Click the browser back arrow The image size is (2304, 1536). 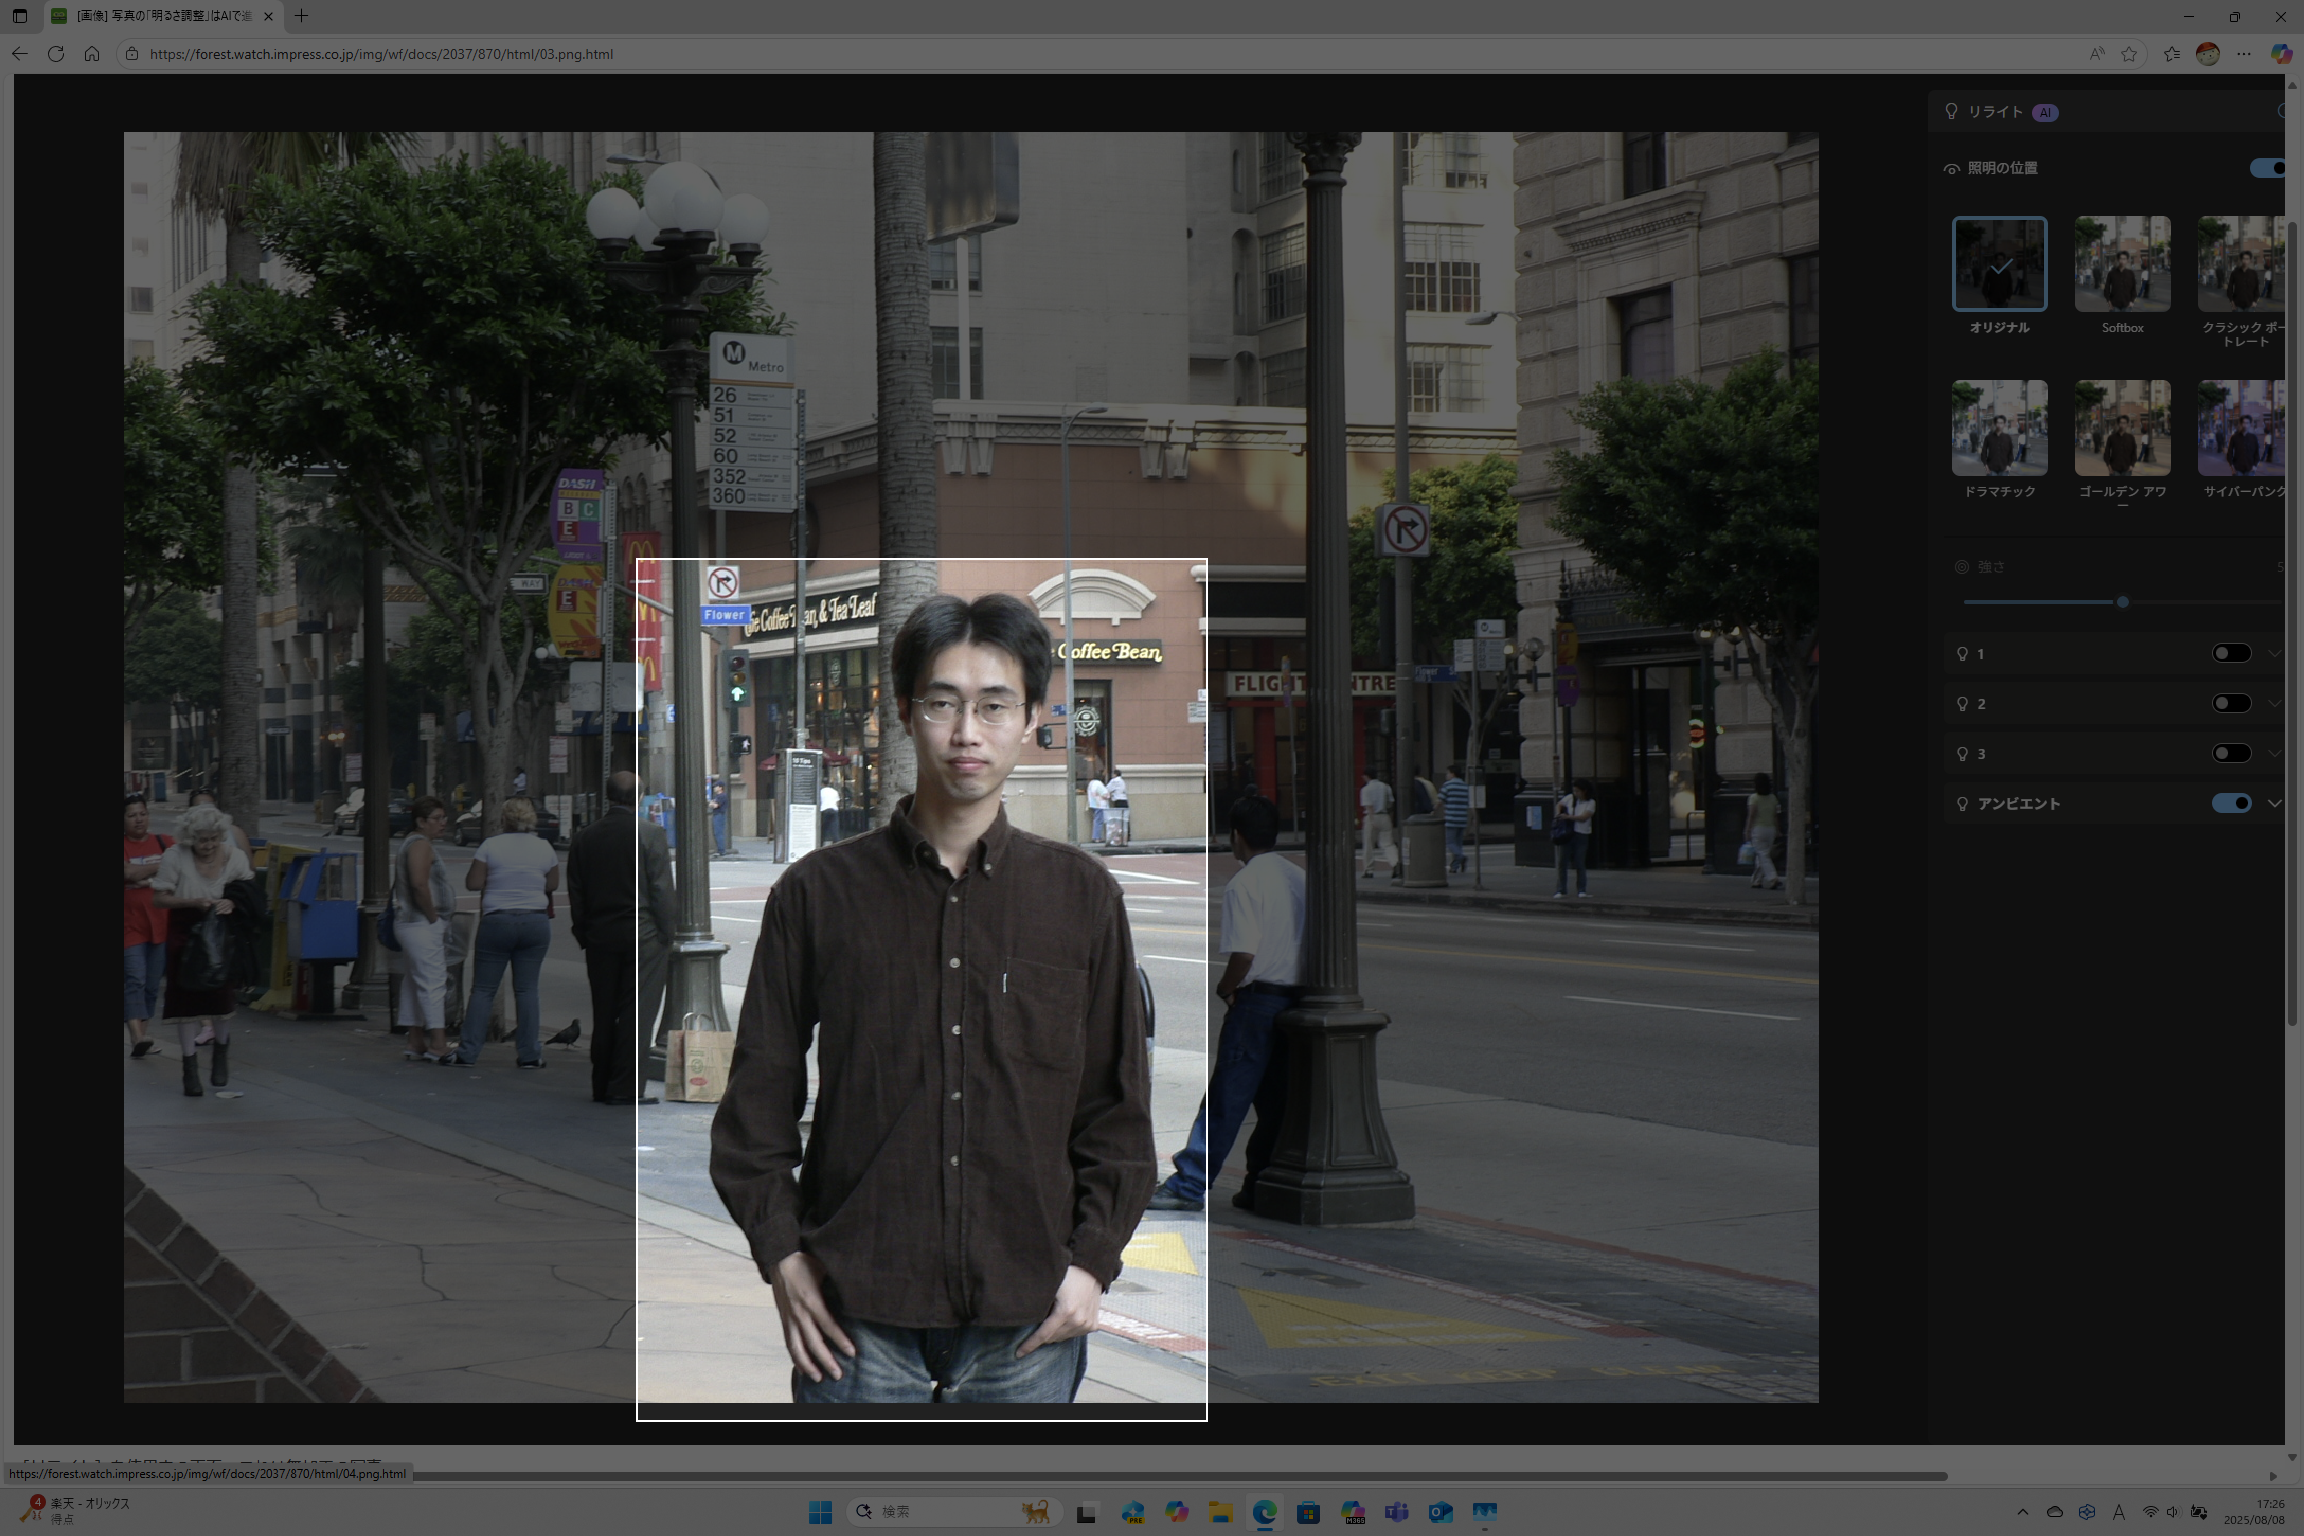point(20,54)
